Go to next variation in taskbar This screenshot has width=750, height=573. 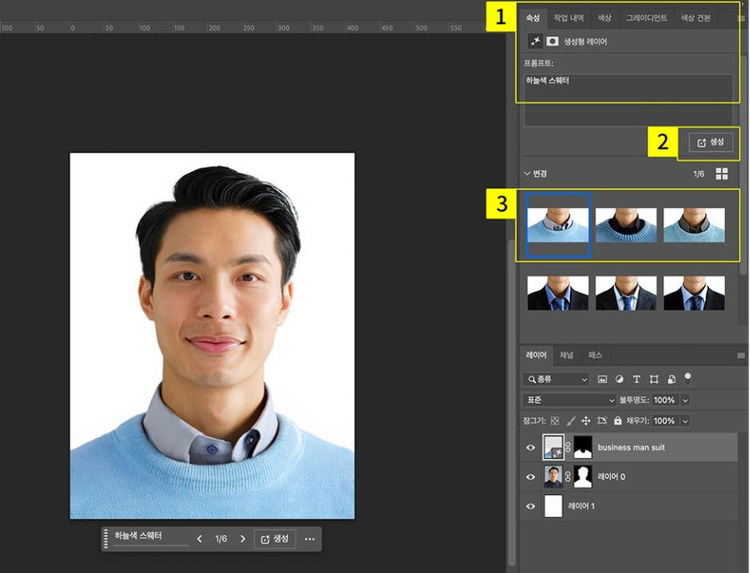pyautogui.click(x=242, y=539)
